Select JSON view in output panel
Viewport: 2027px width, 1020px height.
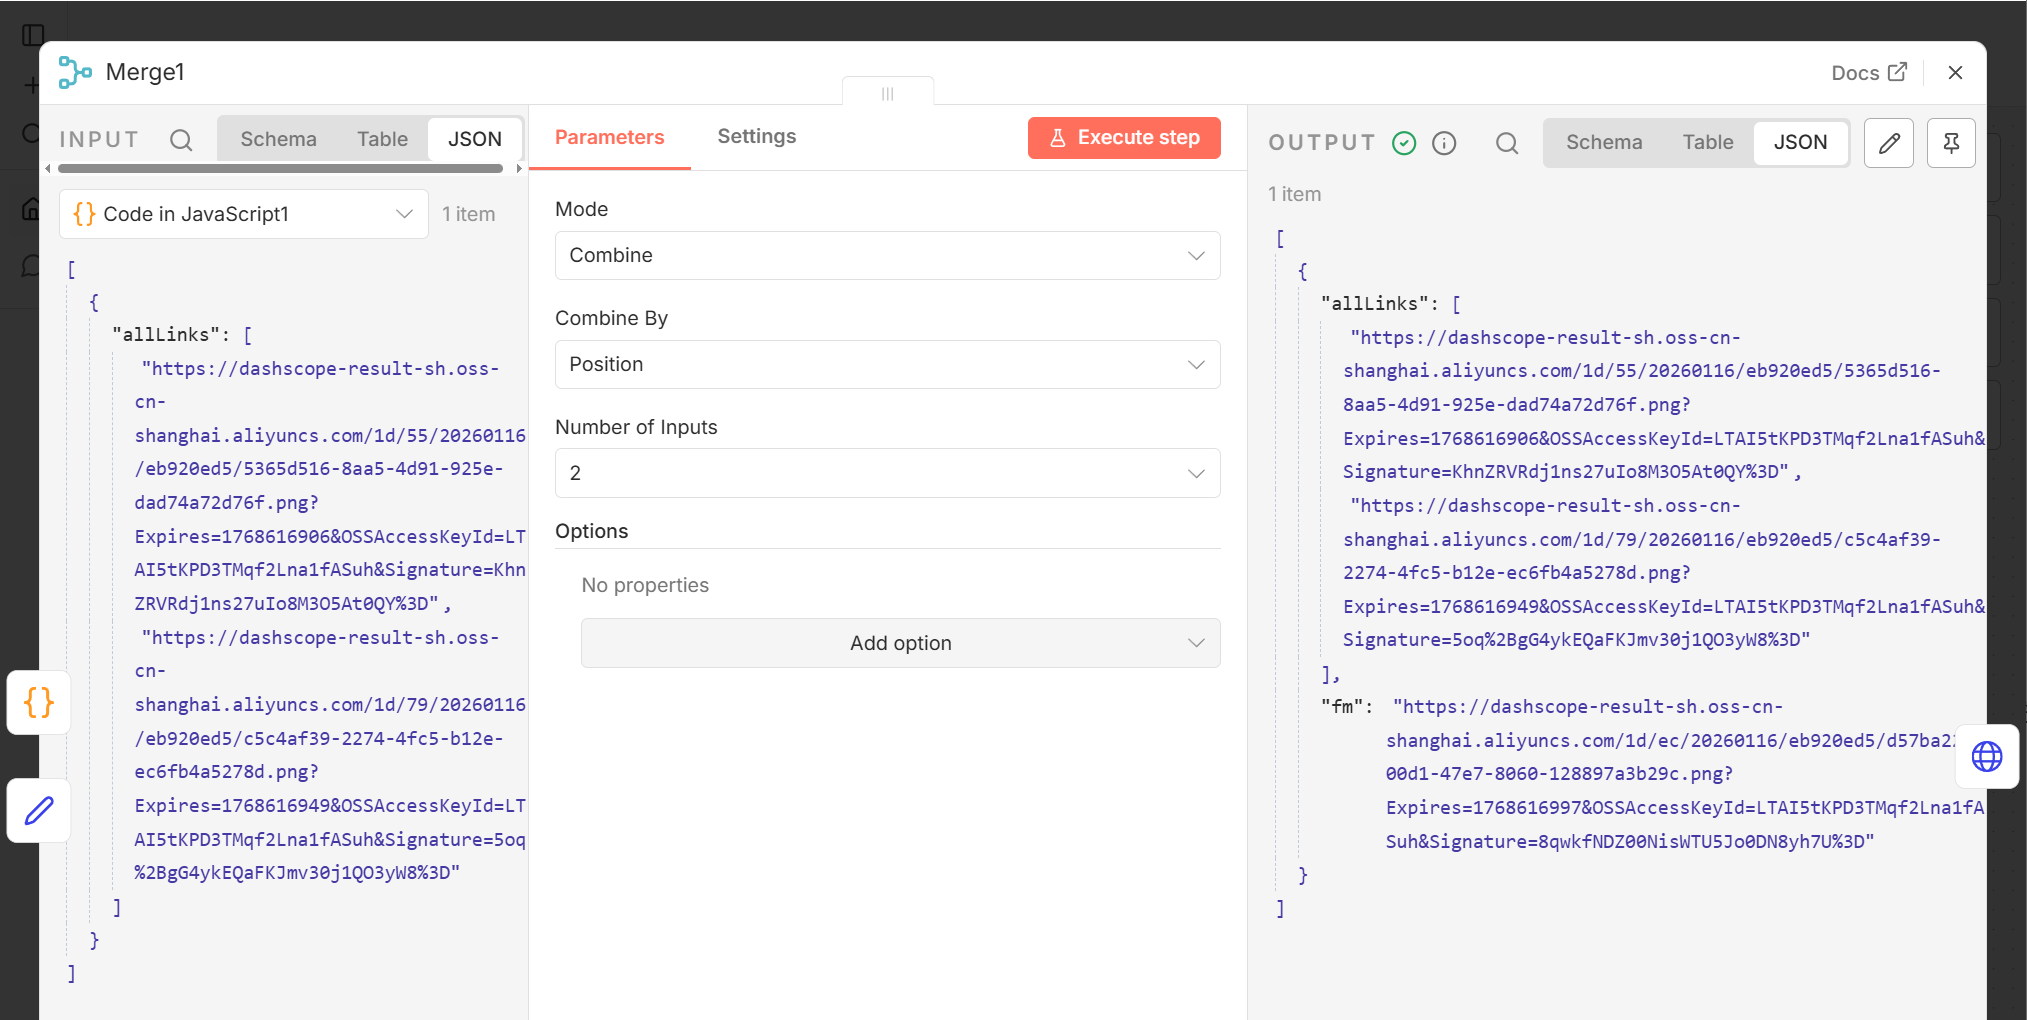1800,142
